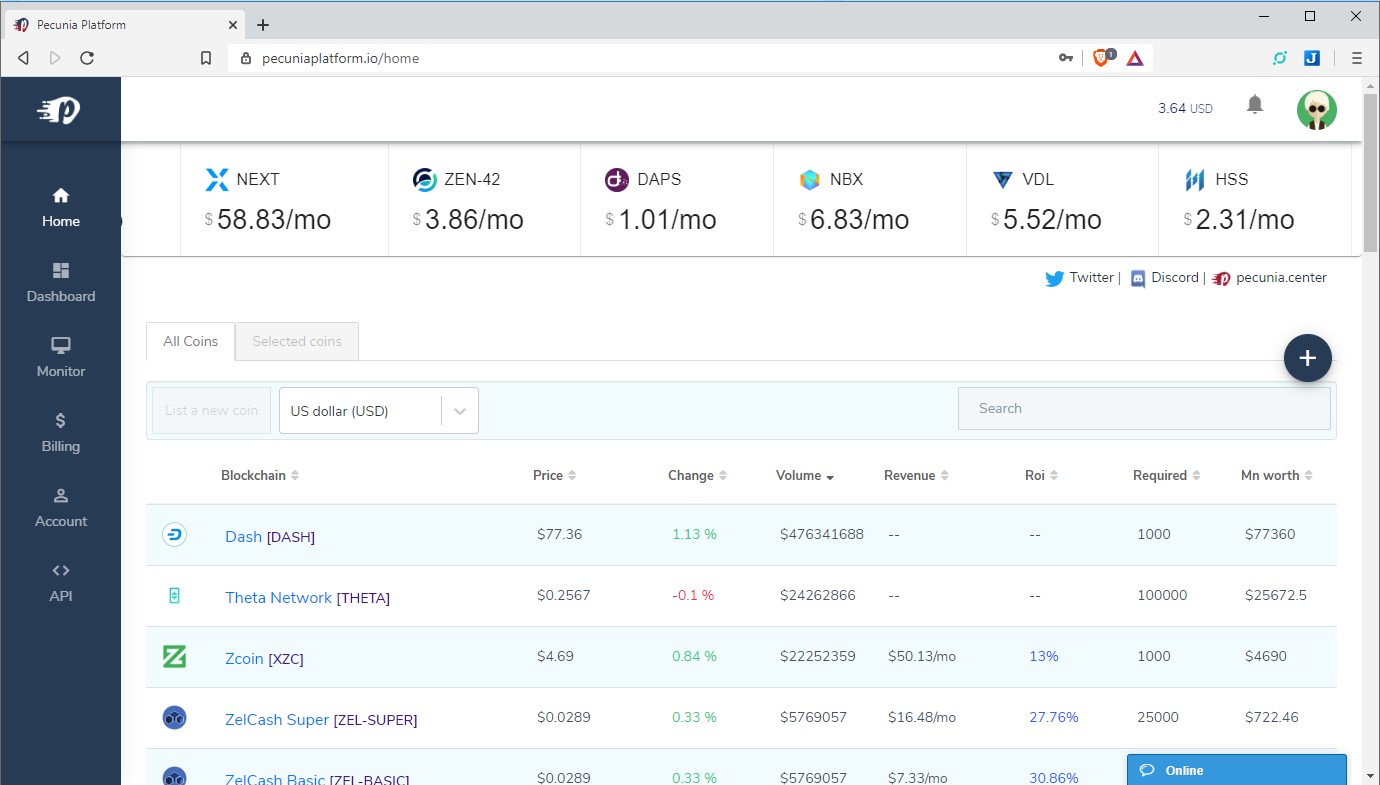The height and width of the screenshot is (785, 1380).
Task: Click the -0.1 % change value
Action: 693,595
